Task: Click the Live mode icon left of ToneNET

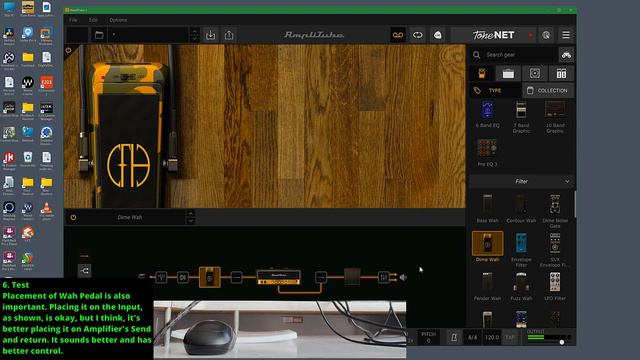Action: click(438, 35)
